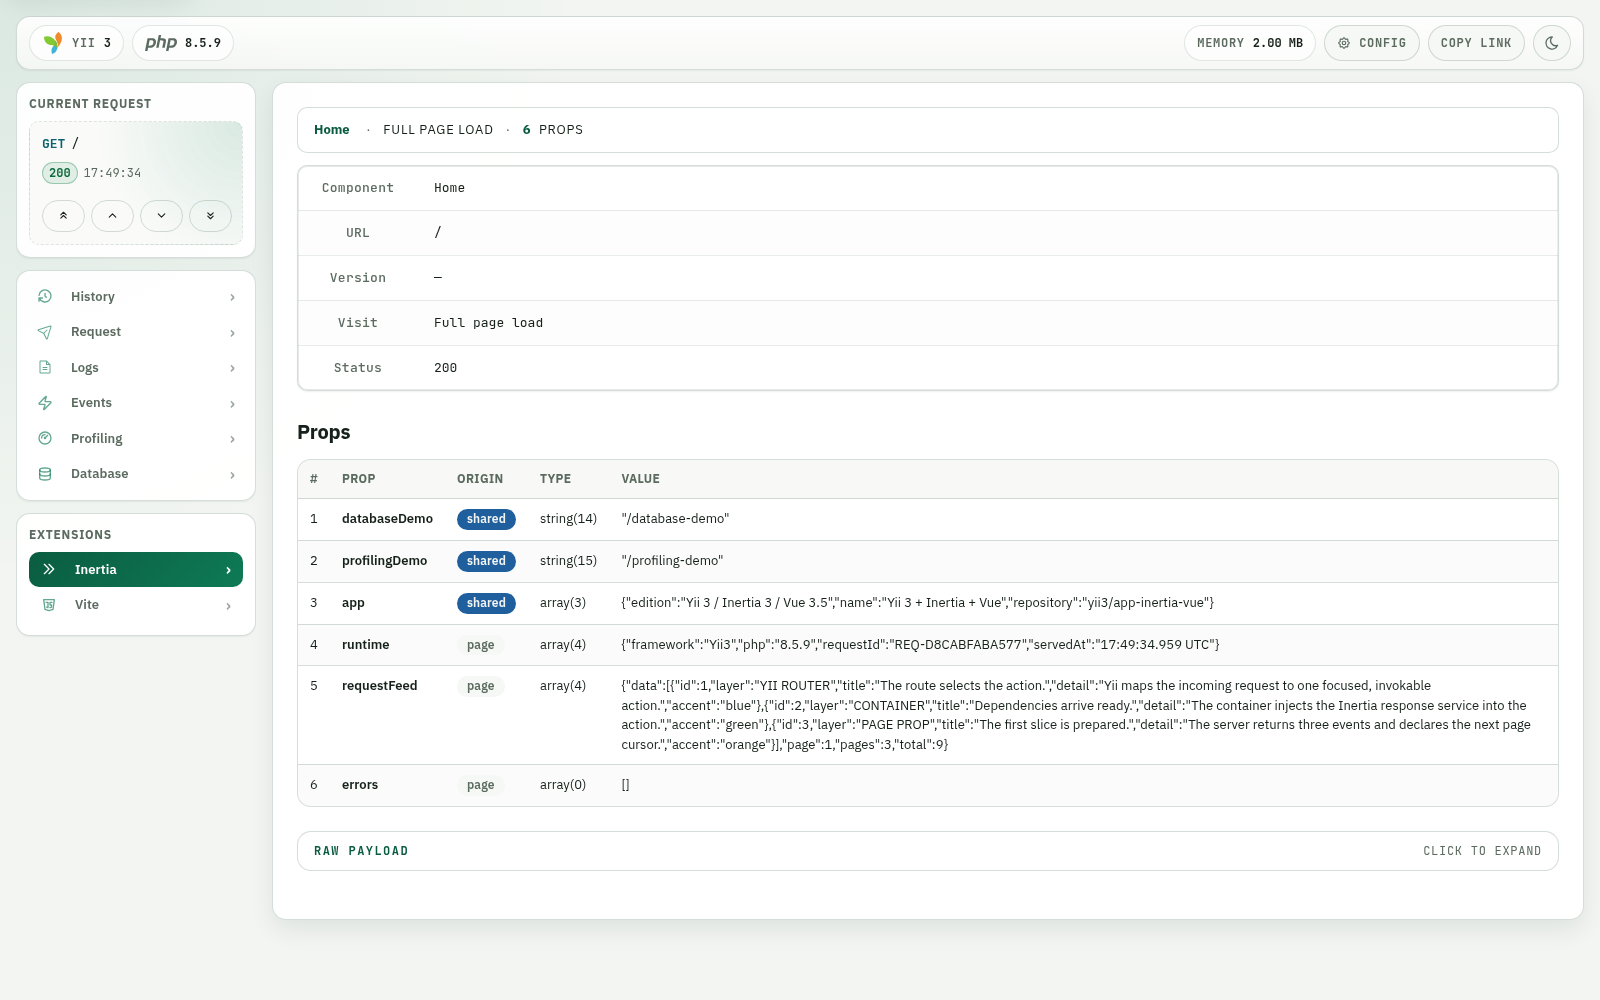This screenshot has height=1000, width=1600.
Task: Click the array(0) type cell
Action: coord(563,785)
